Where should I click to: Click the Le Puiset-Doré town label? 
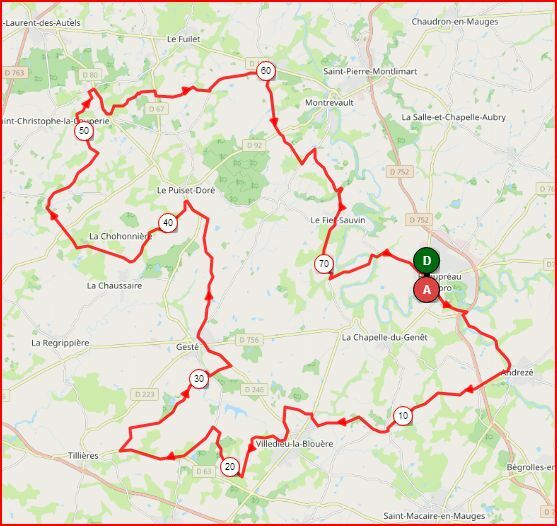coord(186,190)
